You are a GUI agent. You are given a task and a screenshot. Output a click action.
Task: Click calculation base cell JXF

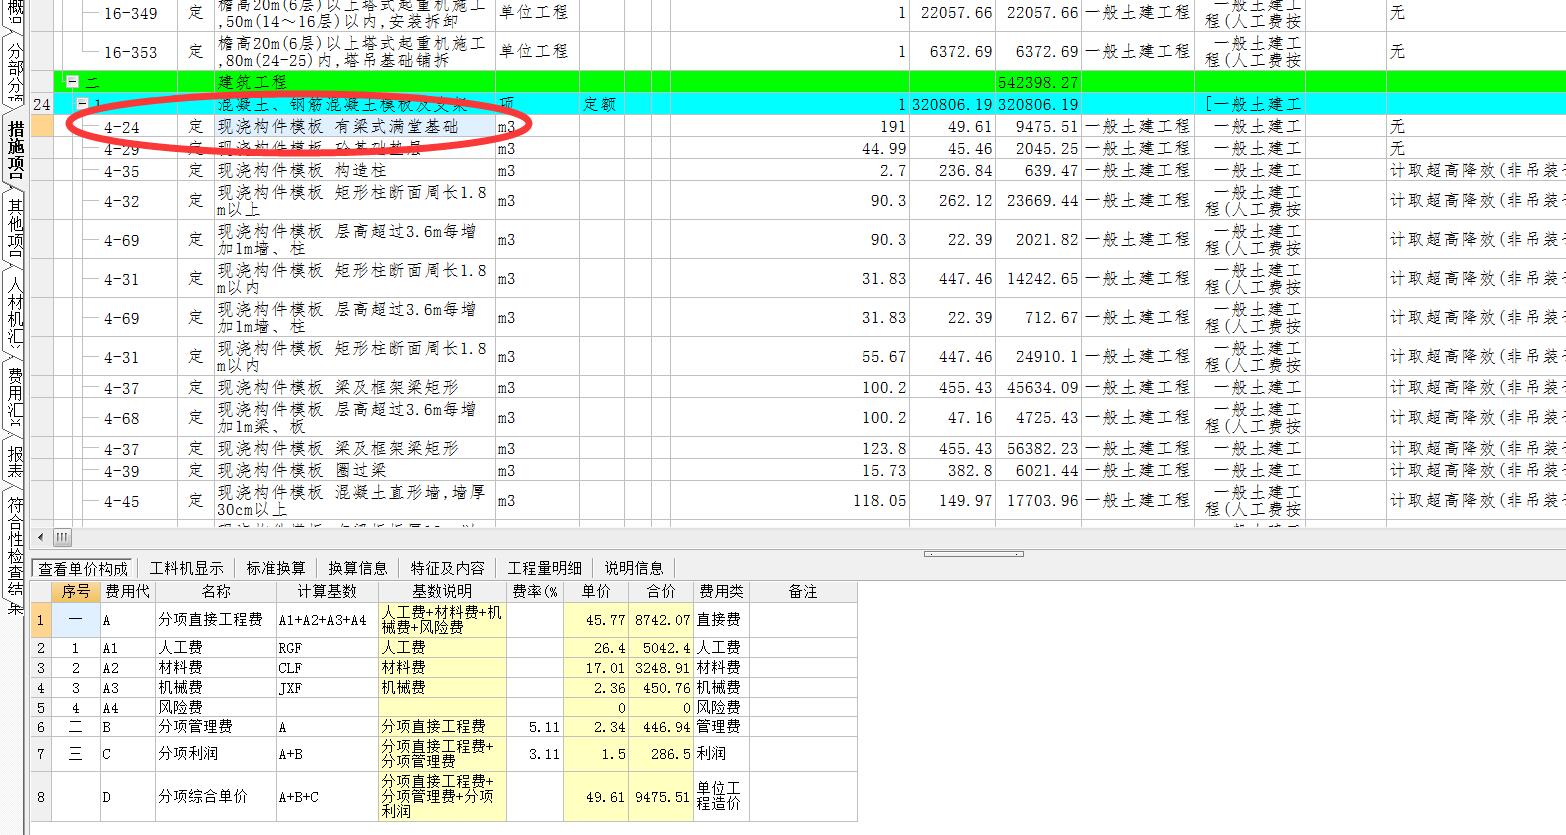tap(326, 688)
